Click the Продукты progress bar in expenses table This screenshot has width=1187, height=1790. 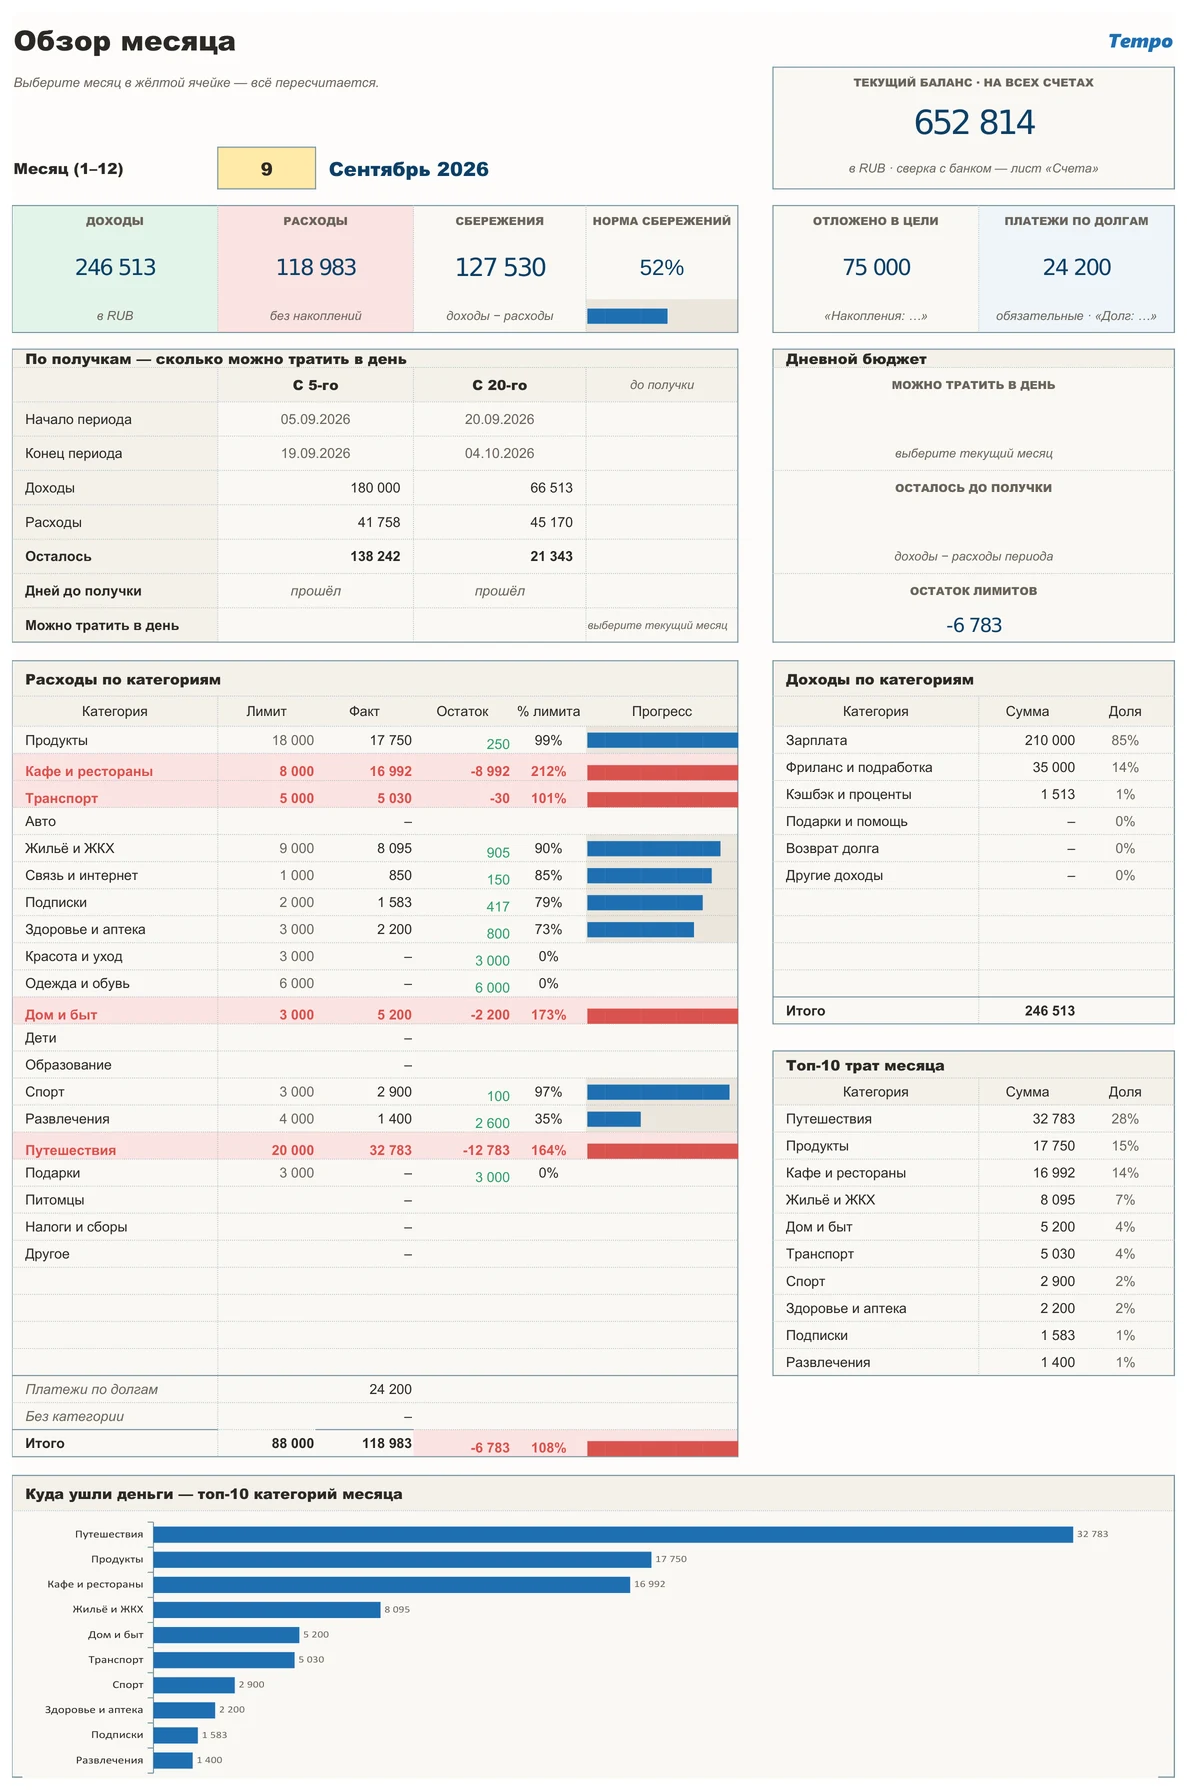point(662,740)
